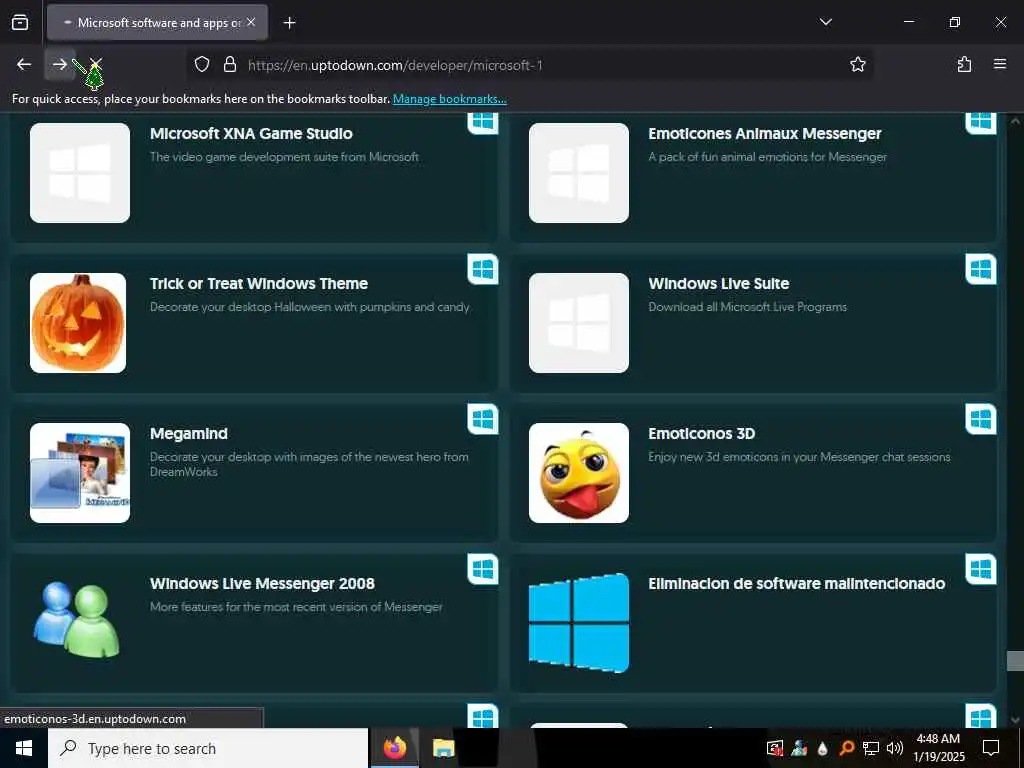Screen dimensions: 1024x768
Task: Click the scrollbar down arrow
Action: point(1014,720)
